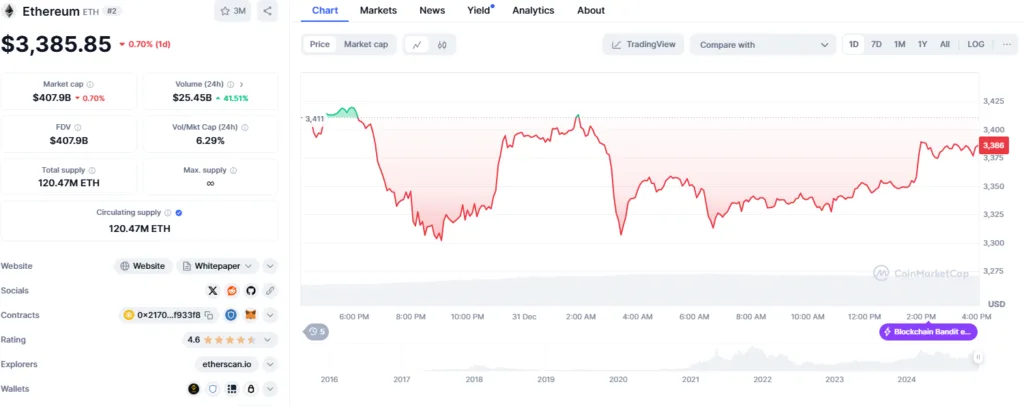Viewport: 1024px width, 406px height.
Task: Click 2020 on the overview timeline
Action: (x=618, y=379)
